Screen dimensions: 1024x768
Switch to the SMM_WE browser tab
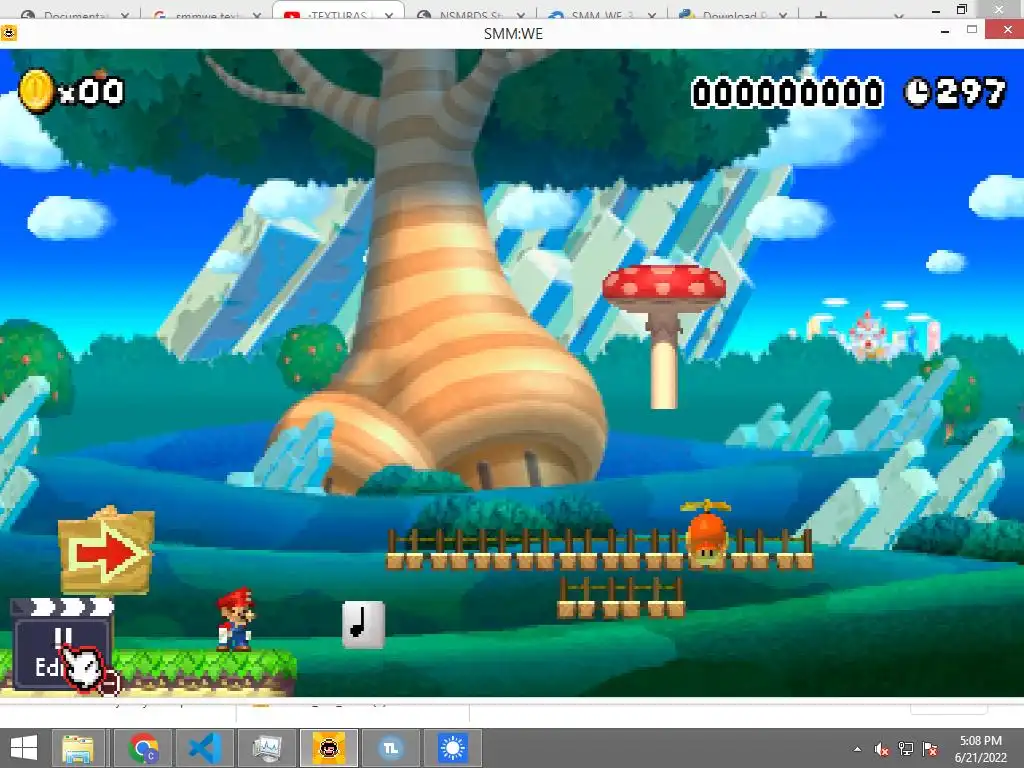click(601, 14)
